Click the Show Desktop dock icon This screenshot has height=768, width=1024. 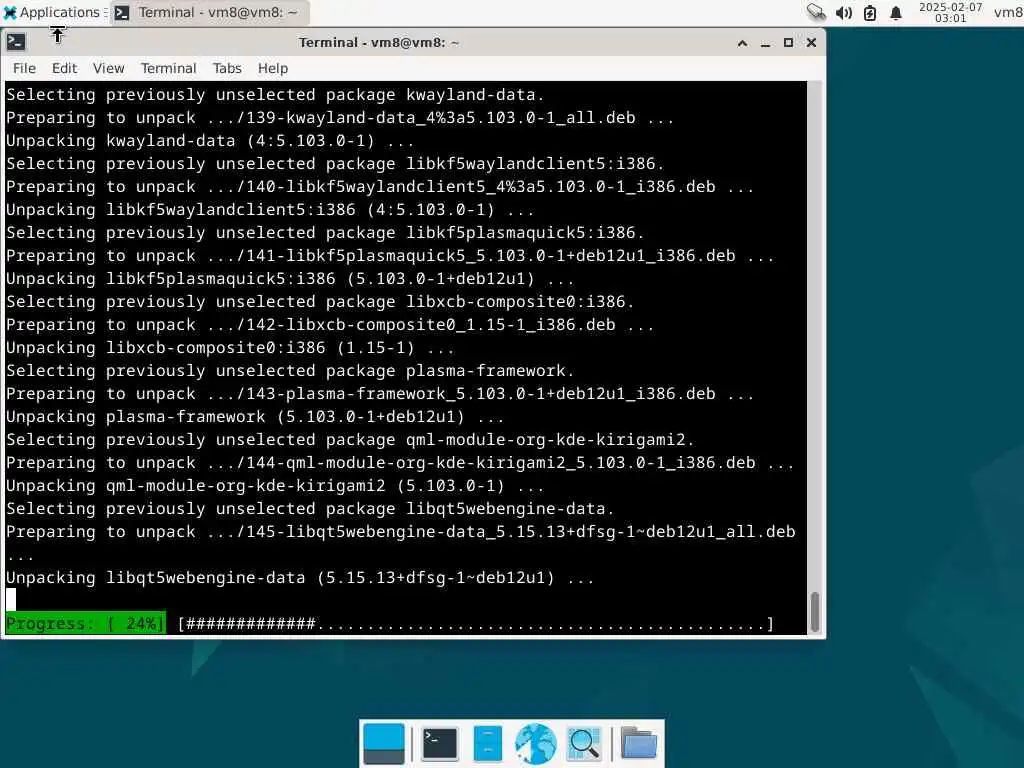[x=383, y=744]
